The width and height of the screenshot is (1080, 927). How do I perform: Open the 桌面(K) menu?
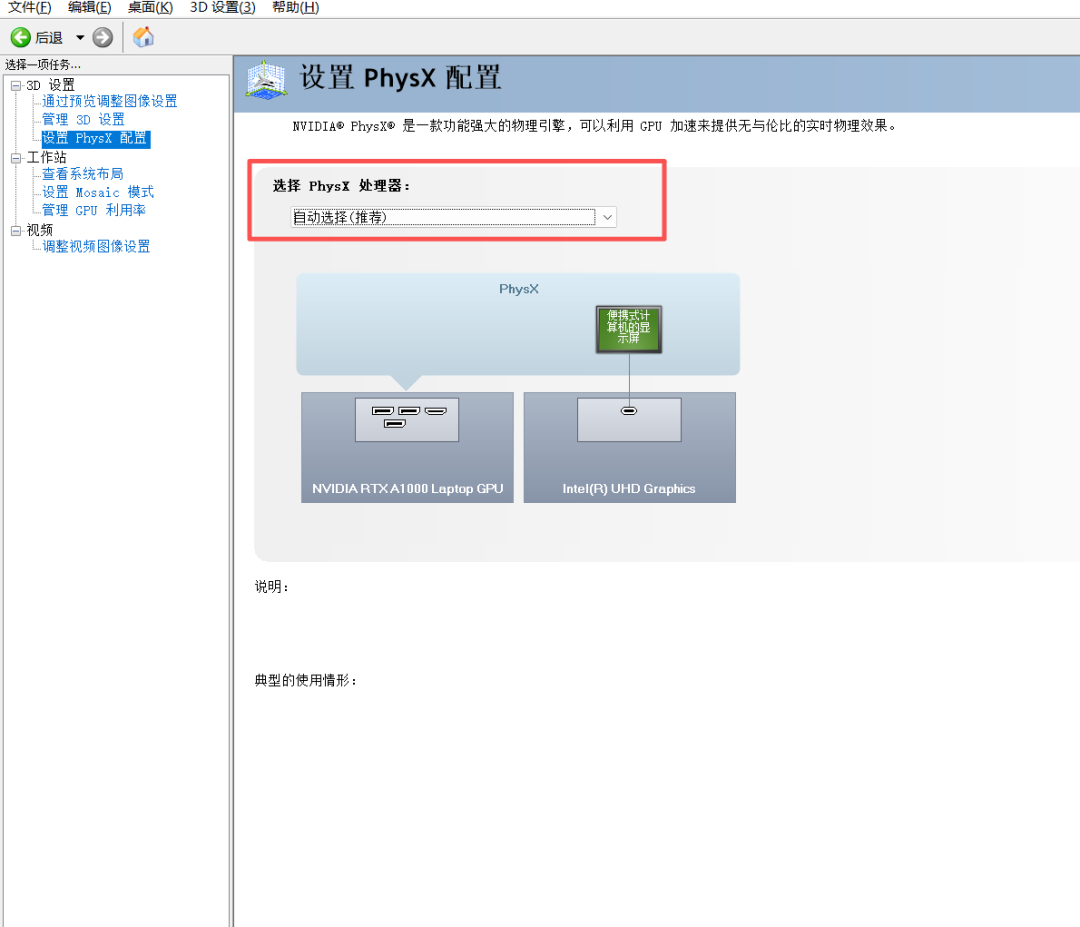(x=150, y=8)
